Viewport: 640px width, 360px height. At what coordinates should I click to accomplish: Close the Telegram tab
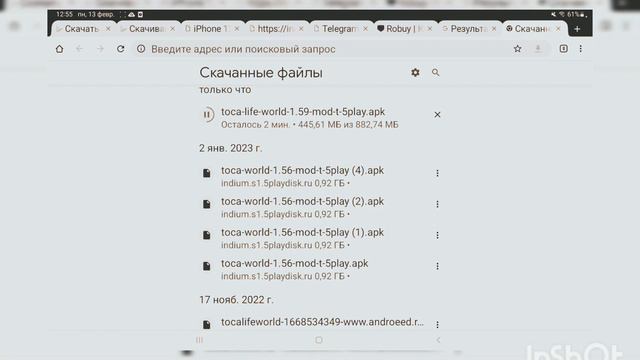pyautogui.click(x=365, y=29)
